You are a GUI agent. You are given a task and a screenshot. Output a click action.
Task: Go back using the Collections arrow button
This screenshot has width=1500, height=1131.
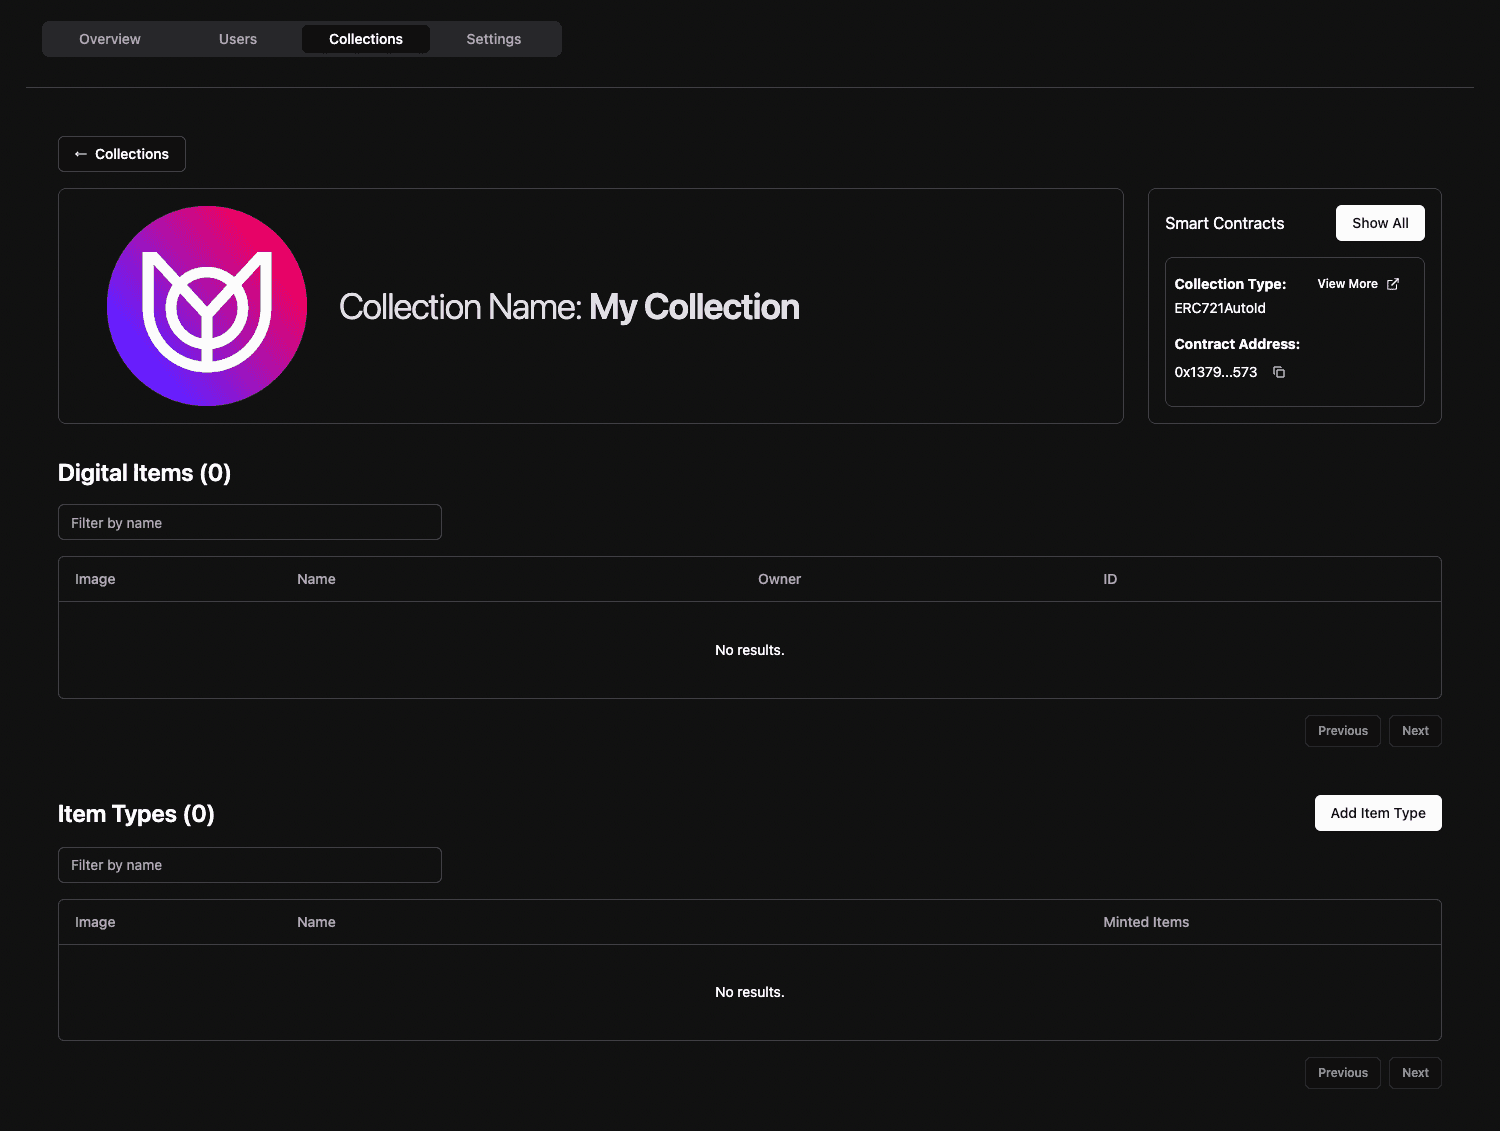pyautogui.click(x=122, y=154)
